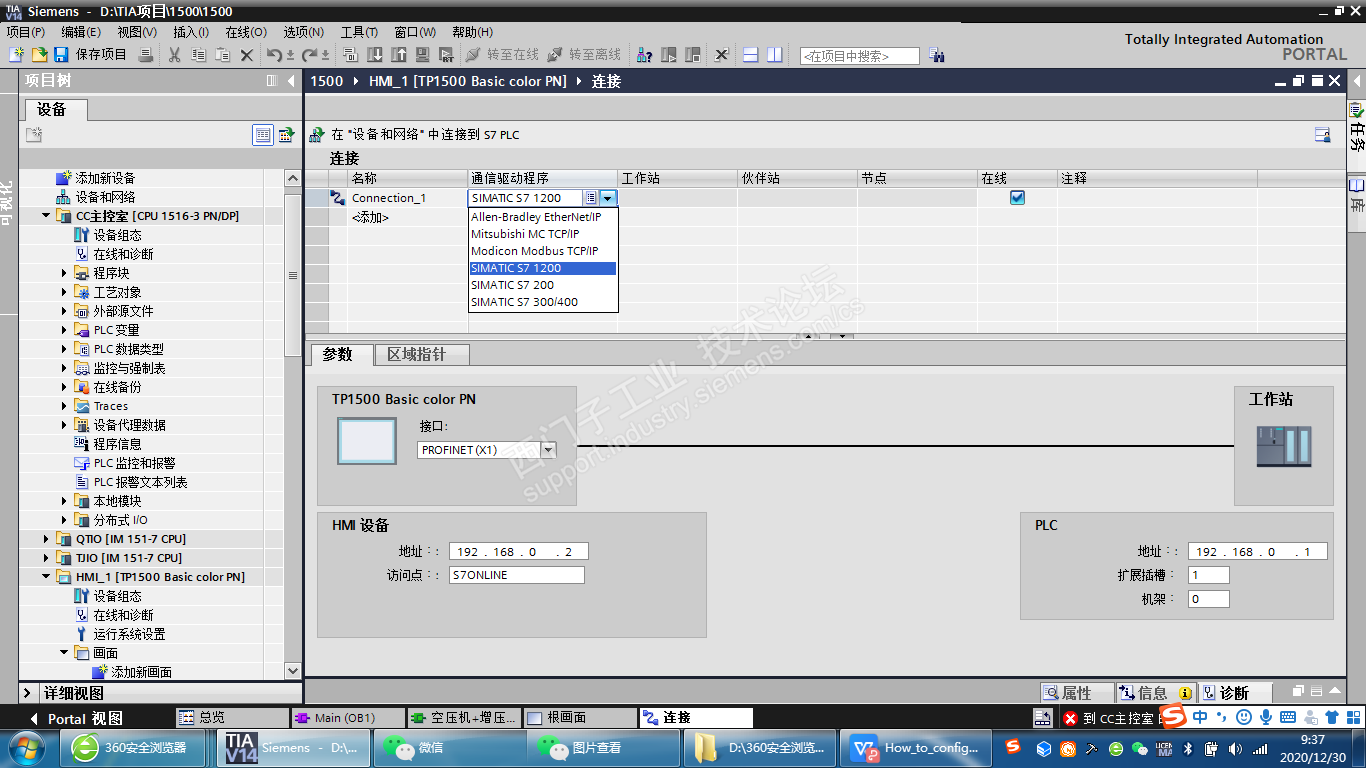
Task: Click the Print icon in toolbar
Action: tap(146, 55)
